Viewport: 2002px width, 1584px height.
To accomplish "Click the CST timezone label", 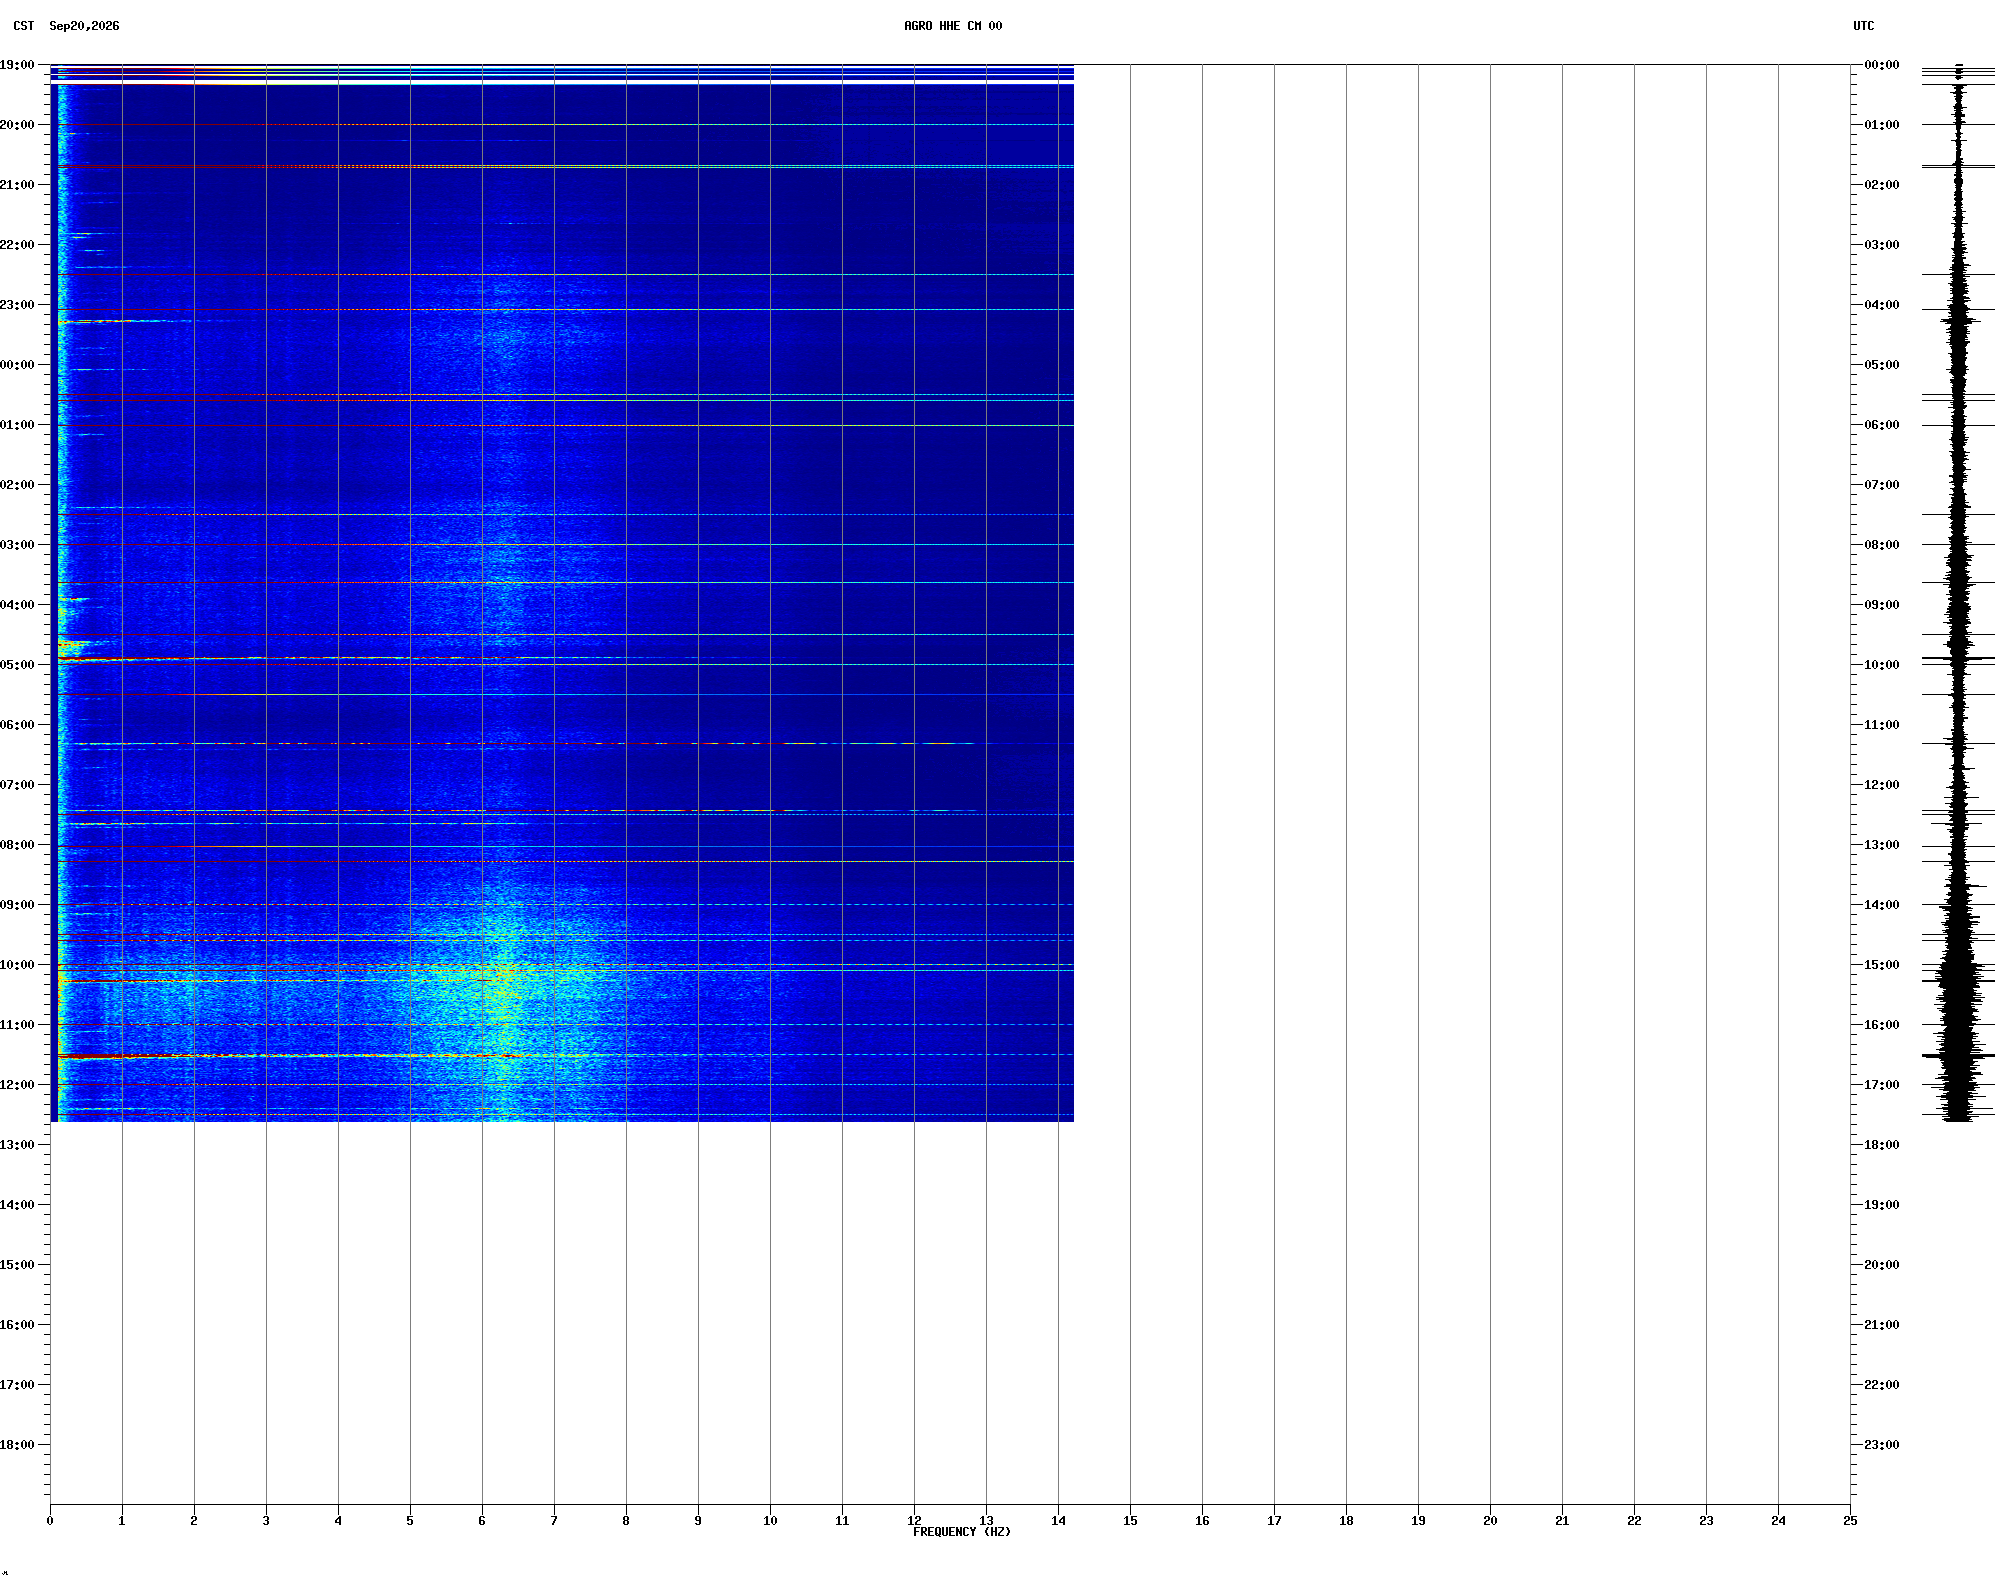I will (24, 26).
